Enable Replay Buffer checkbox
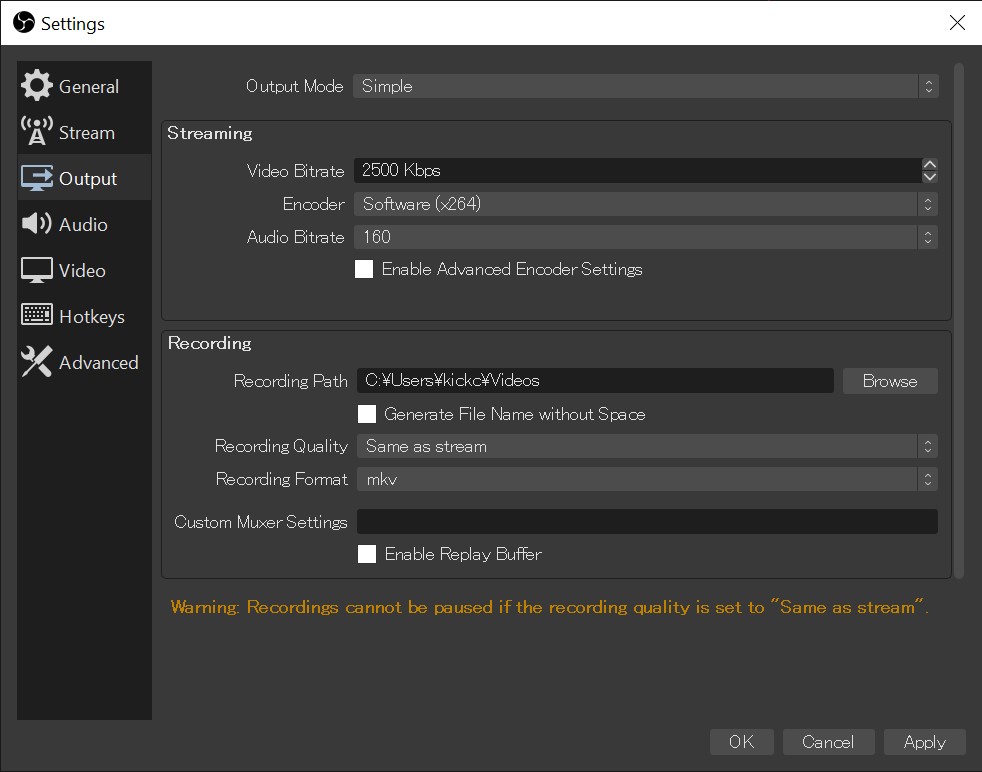 point(367,554)
